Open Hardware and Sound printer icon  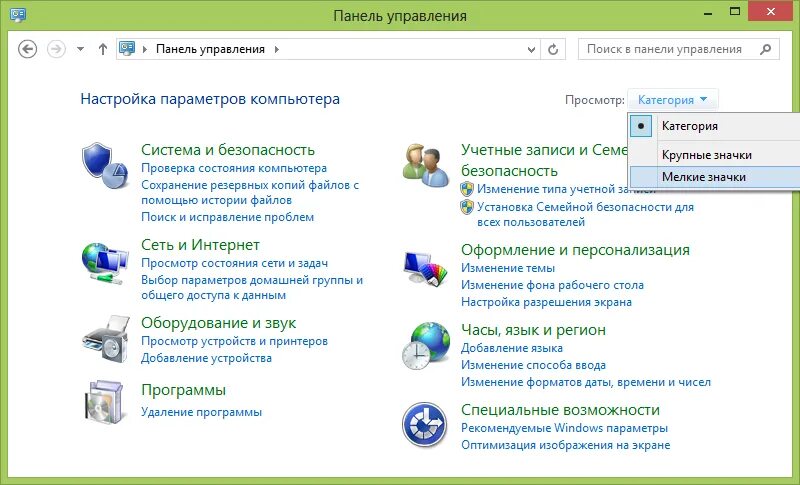106,339
